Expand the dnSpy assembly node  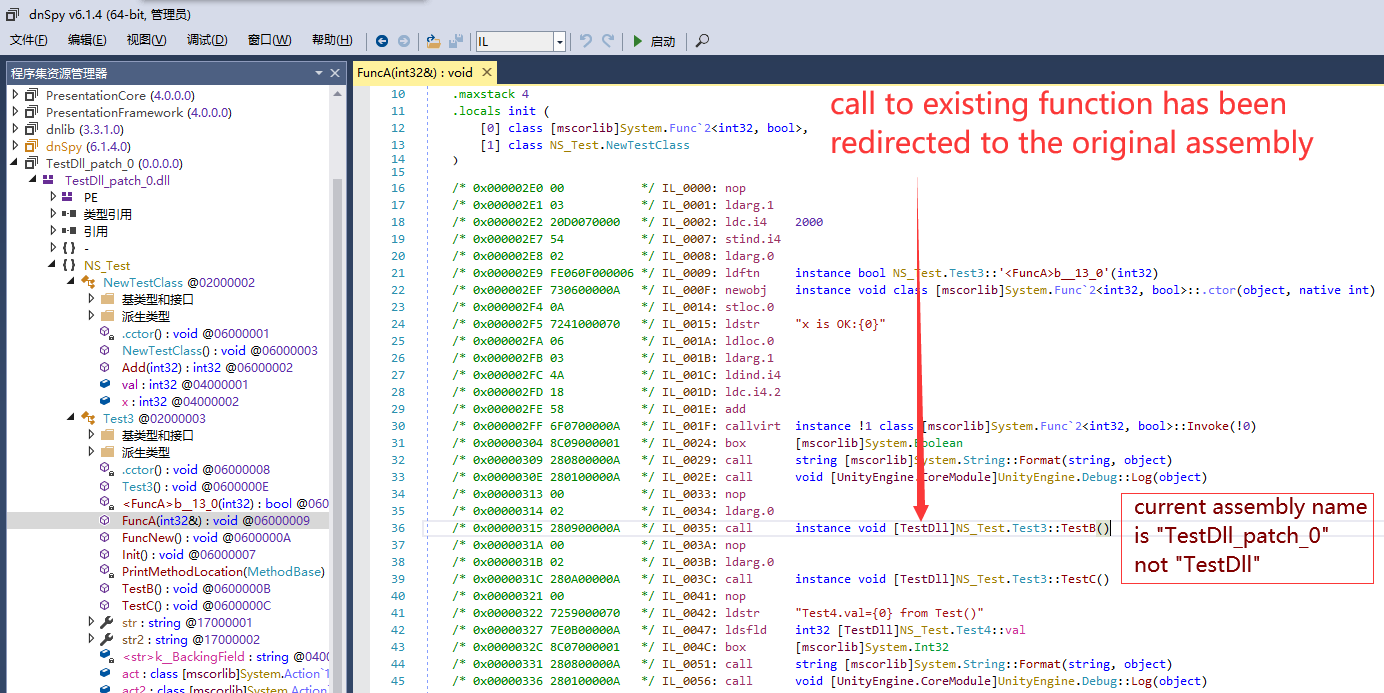(15, 146)
